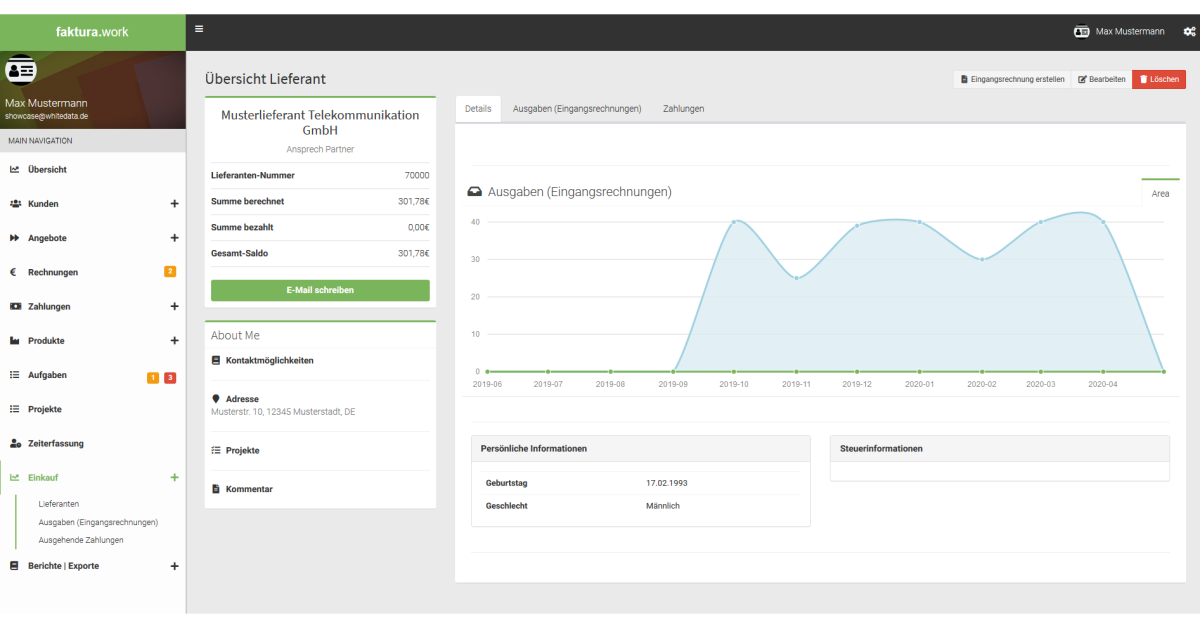Screen dimensions: 1200x628
Task: Click the orange badge 2 on Rechnungen
Action: click(170, 272)
